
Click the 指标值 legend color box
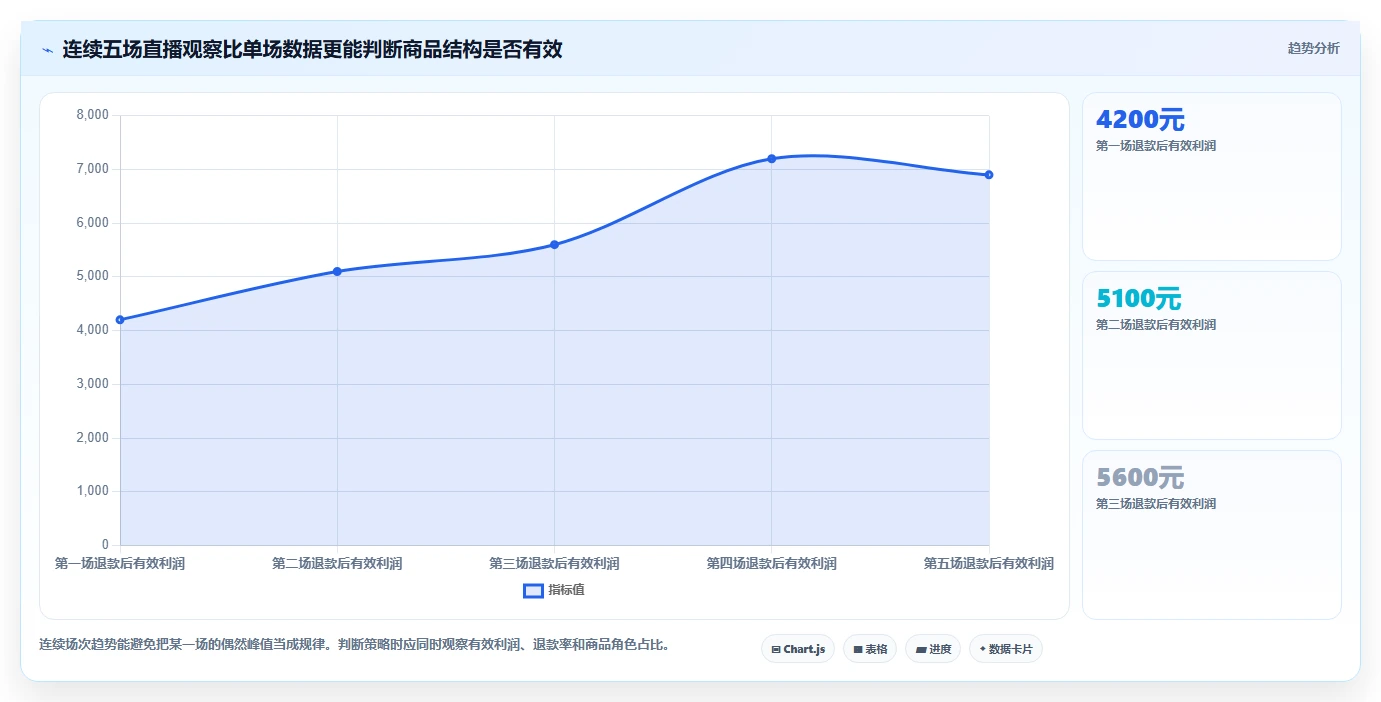(x=534, y=591)
